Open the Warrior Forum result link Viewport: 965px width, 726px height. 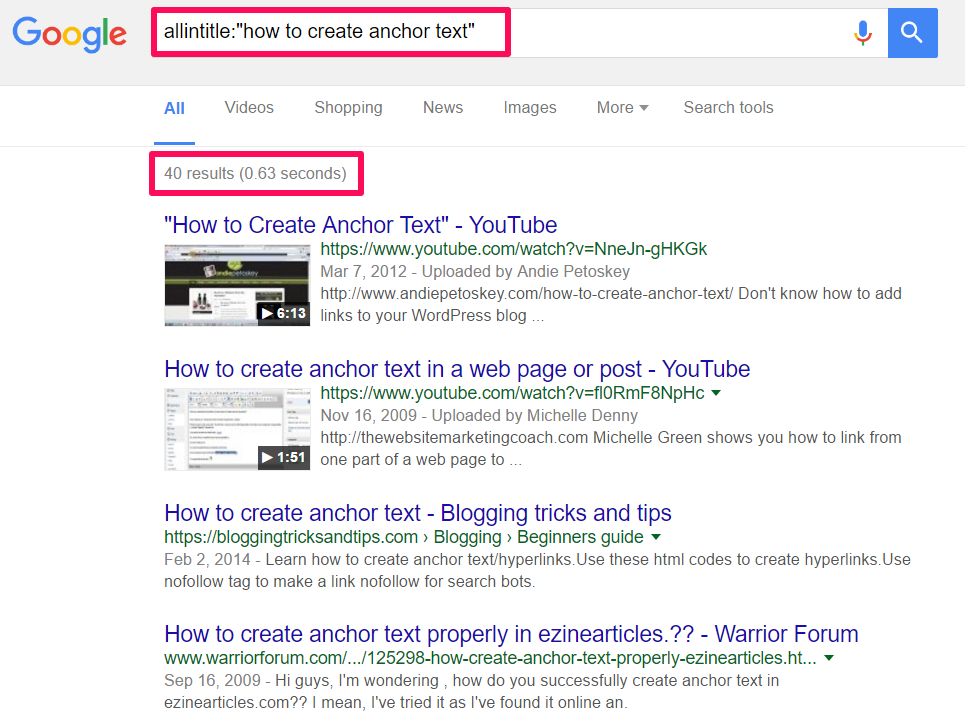pyautogui.click(x=510, y=633)
